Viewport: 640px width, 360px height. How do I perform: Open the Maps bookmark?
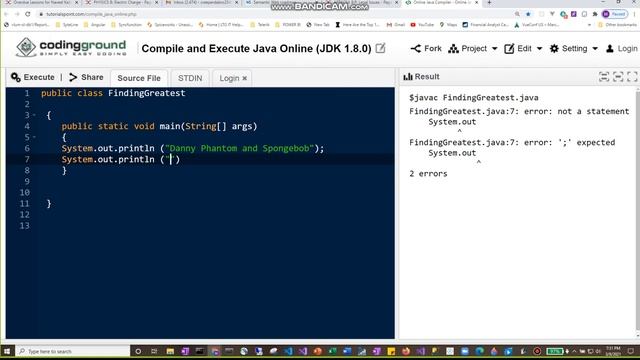[x=448, y=24]
